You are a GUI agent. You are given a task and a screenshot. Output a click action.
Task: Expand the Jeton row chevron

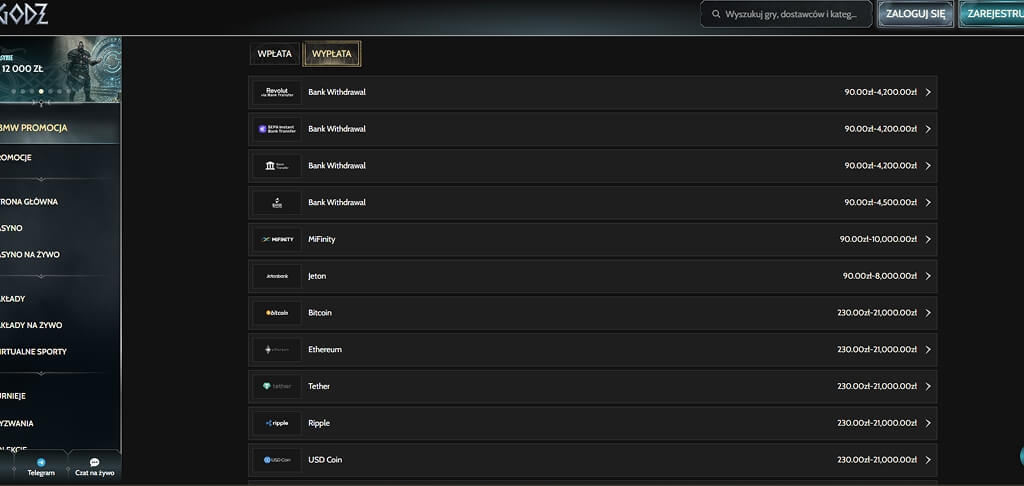point(928,276)
